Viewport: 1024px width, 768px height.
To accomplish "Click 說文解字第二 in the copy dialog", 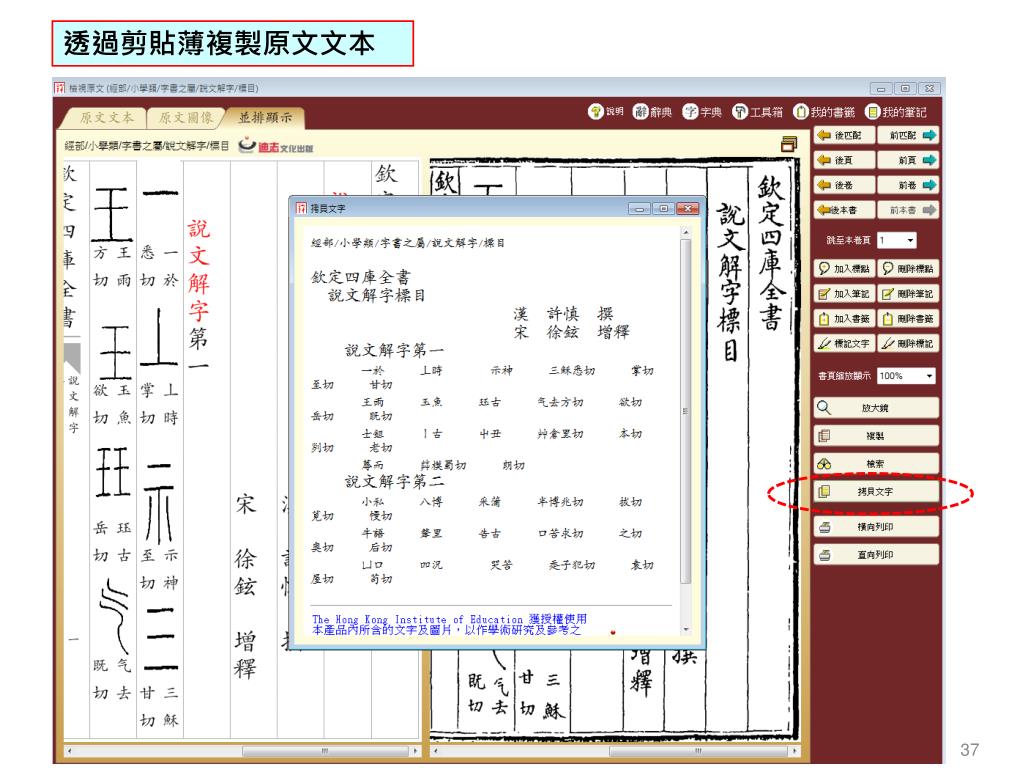I will click(x=394, y=481).
